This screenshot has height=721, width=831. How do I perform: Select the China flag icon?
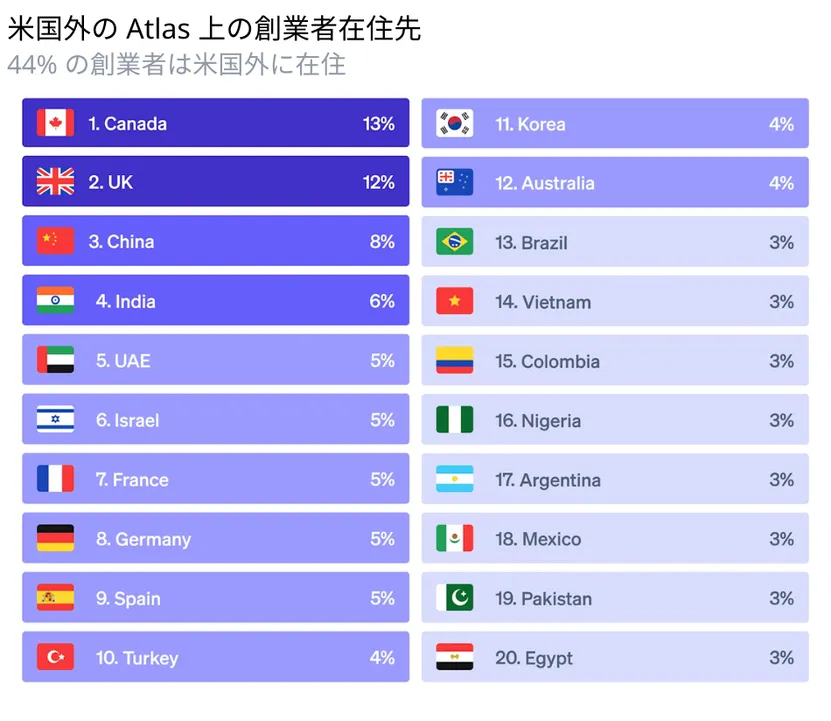(x=55, y=241)
